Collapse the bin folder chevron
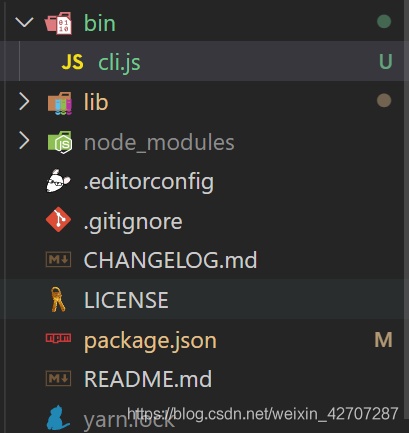The image size is (409, 433). click(x=24, y=23)
